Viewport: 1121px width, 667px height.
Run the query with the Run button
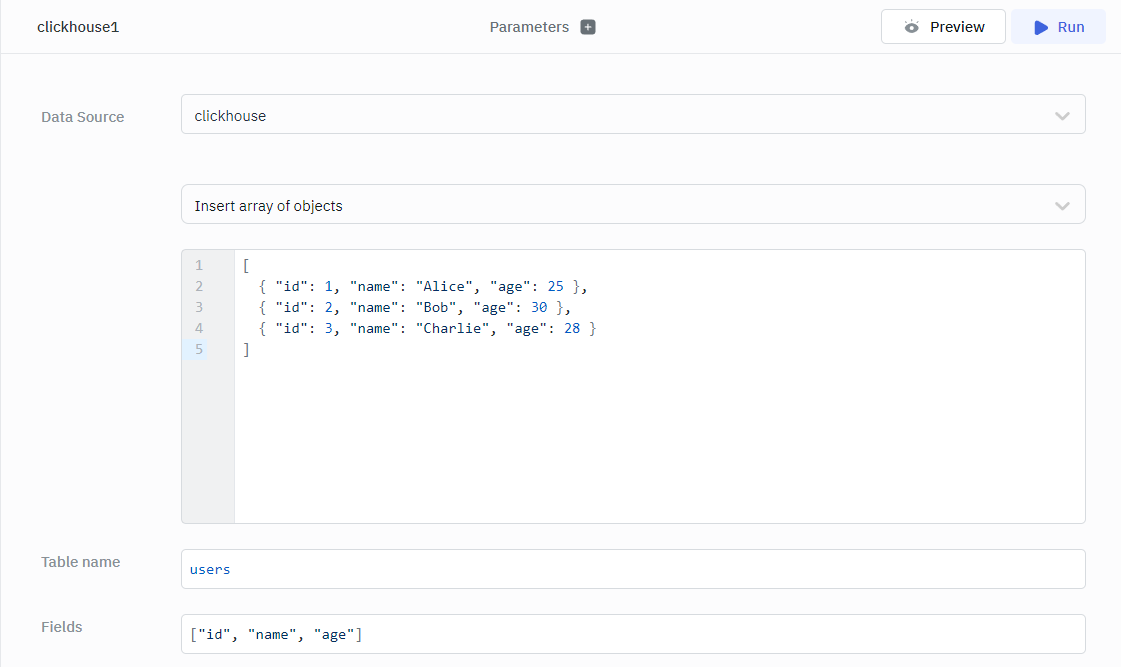click(1058, 27)
